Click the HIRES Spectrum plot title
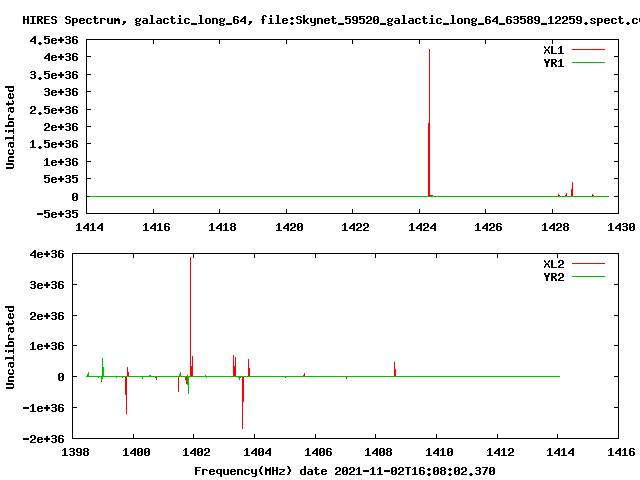 [x=331, y=20]
